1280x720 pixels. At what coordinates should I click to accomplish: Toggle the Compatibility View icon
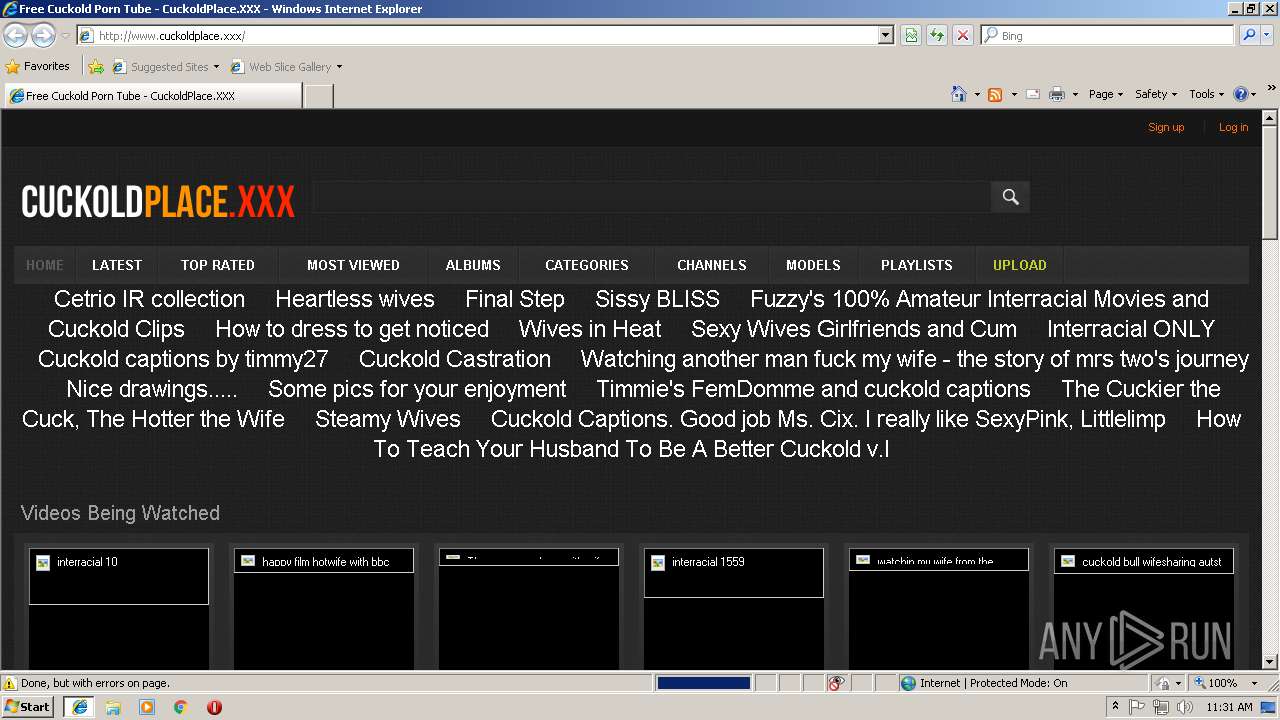coord(911,36)
